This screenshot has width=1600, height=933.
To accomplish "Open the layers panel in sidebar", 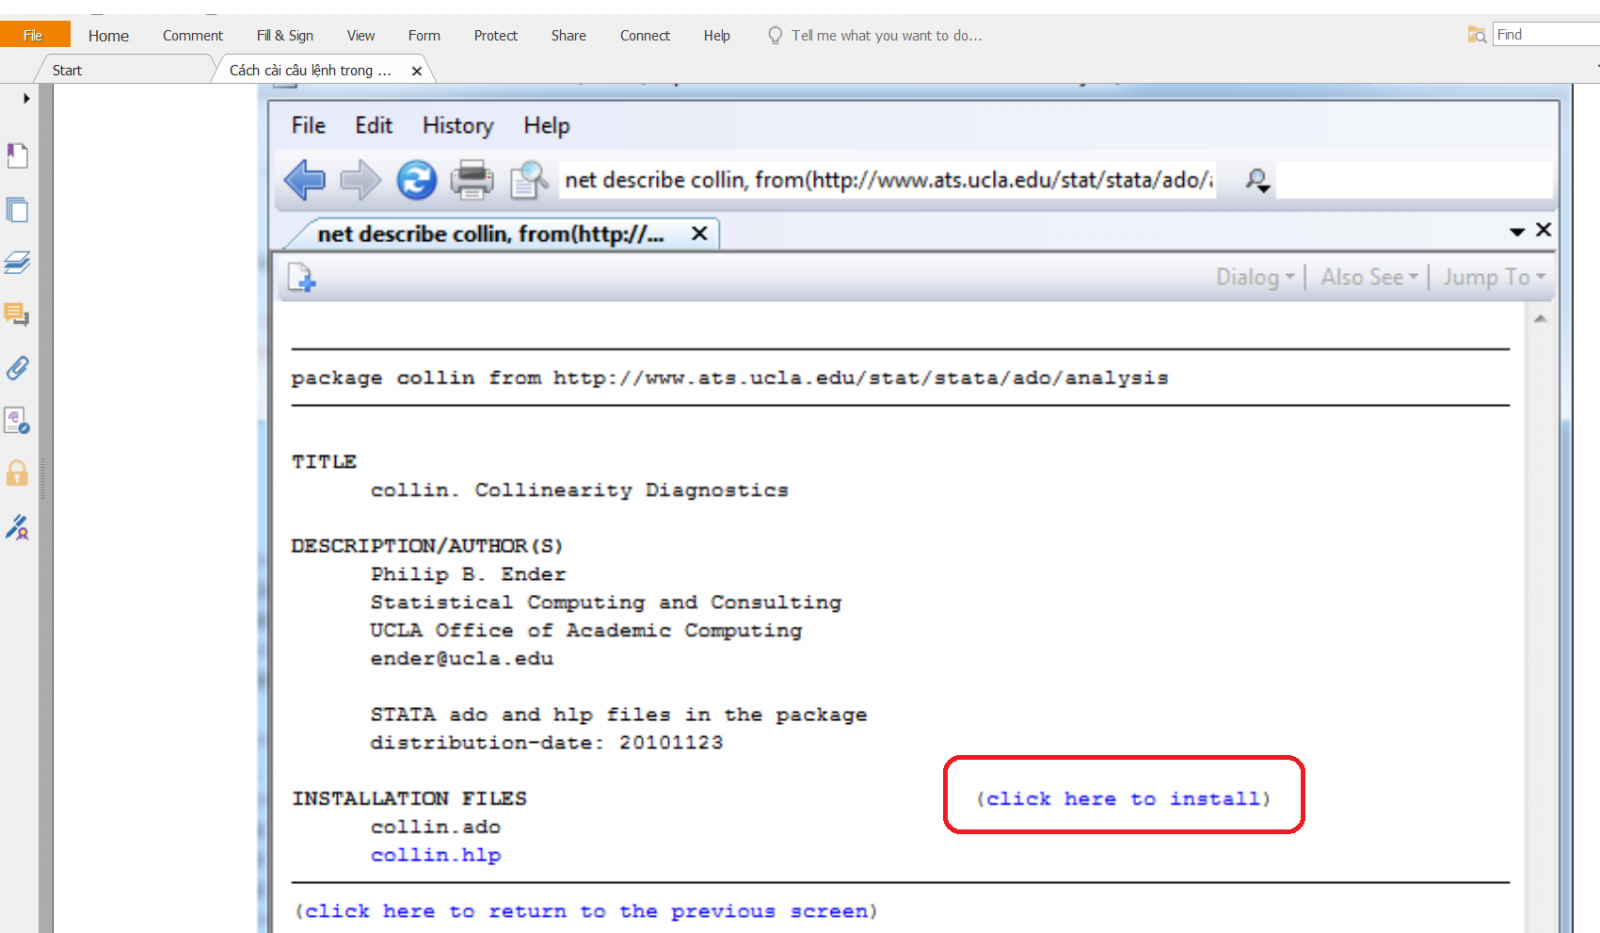I will point(17,262).
